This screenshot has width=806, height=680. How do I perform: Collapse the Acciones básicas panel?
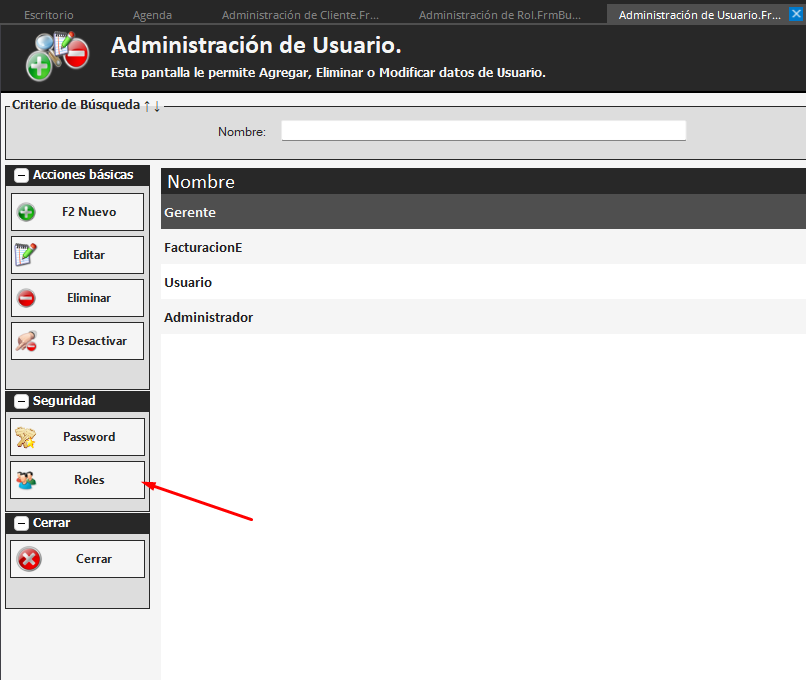coord(21,175)
